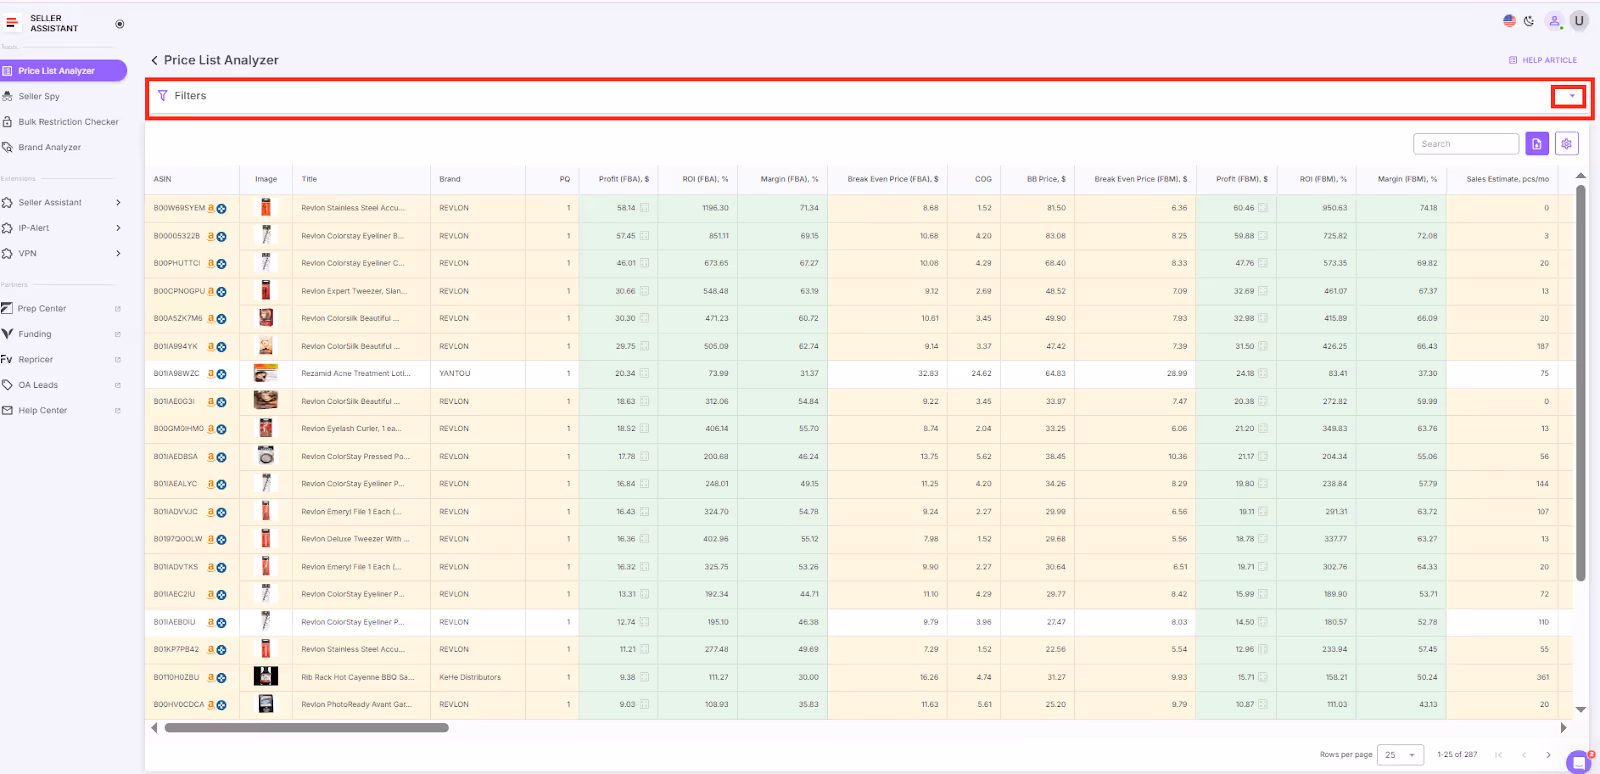Click the Seller Assistant logo icon
Viewport: 1600px width, 774px height.
(12, 23)
